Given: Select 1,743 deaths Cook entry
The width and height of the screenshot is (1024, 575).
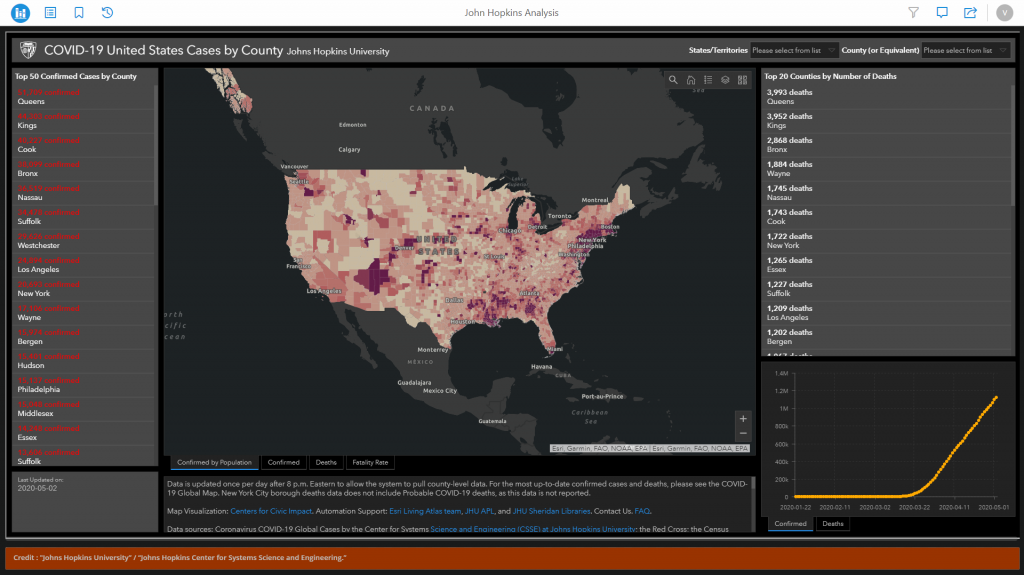Looking at the screenshot, I should (x=887, y=217).
